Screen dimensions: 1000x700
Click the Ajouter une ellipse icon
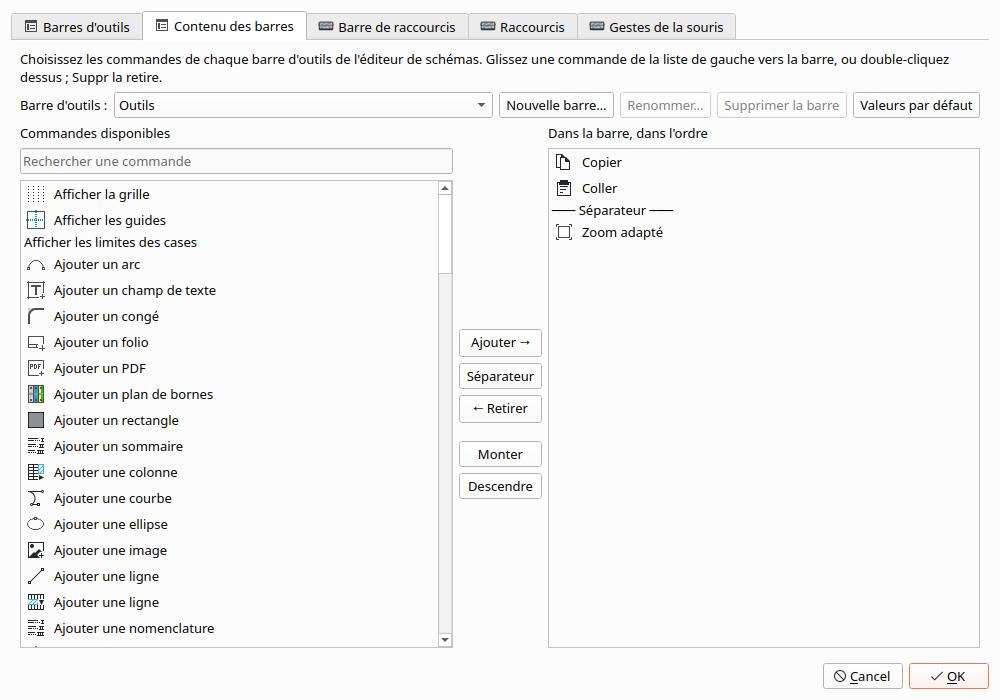tap(36, 524)
